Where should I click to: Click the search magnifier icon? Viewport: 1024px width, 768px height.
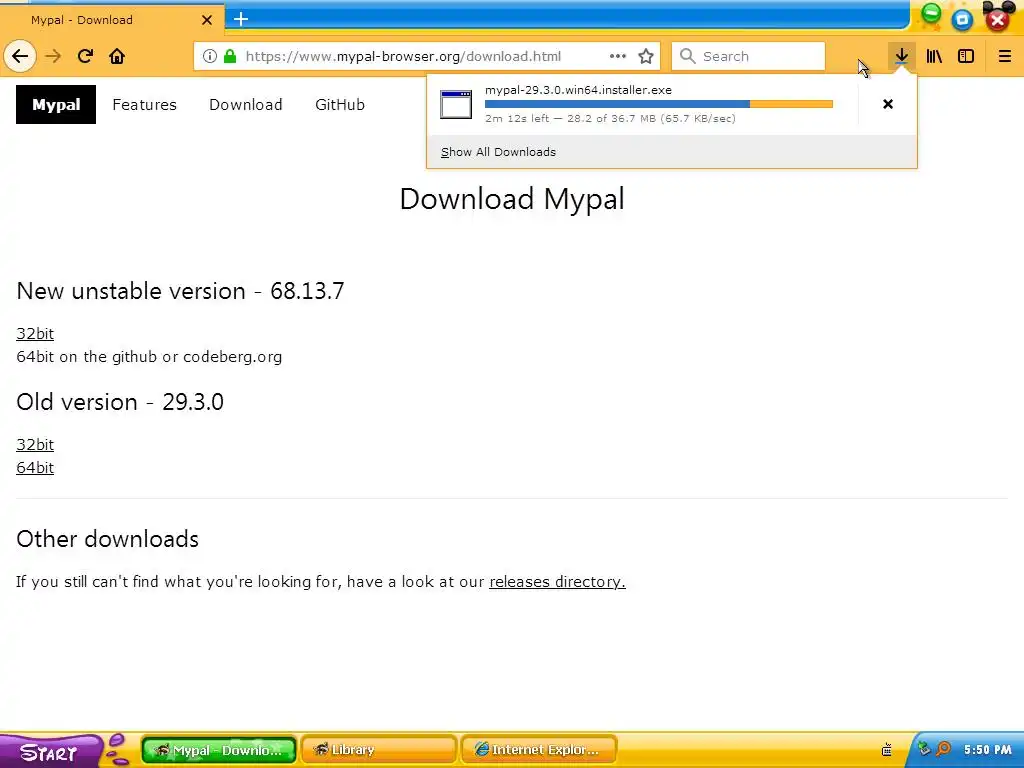(x=687, y=56)
